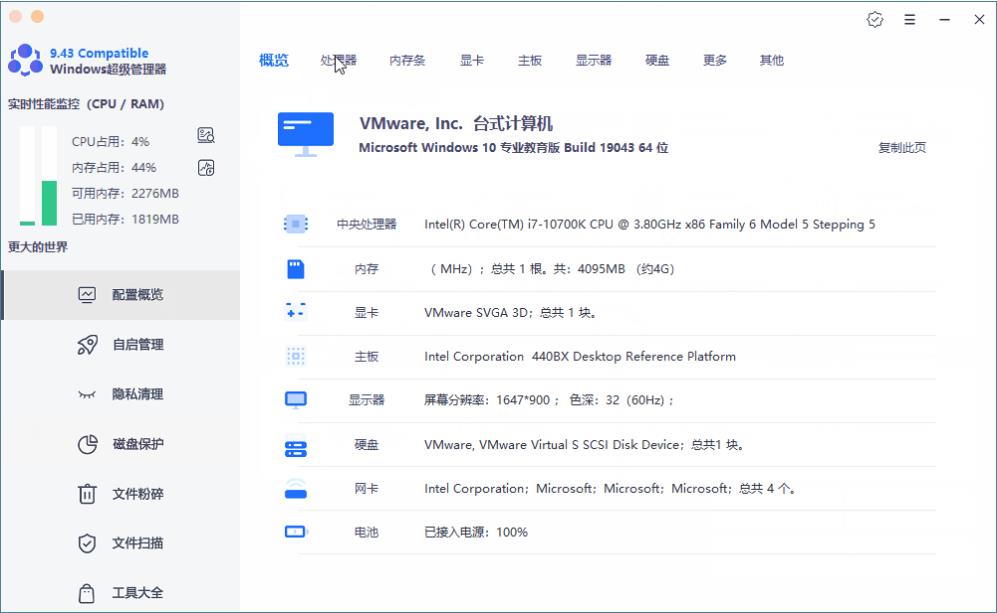This screenshot has height=613, width=997.
Task: Click the Intel Core i7-10700K processor text
Action: 650,224
